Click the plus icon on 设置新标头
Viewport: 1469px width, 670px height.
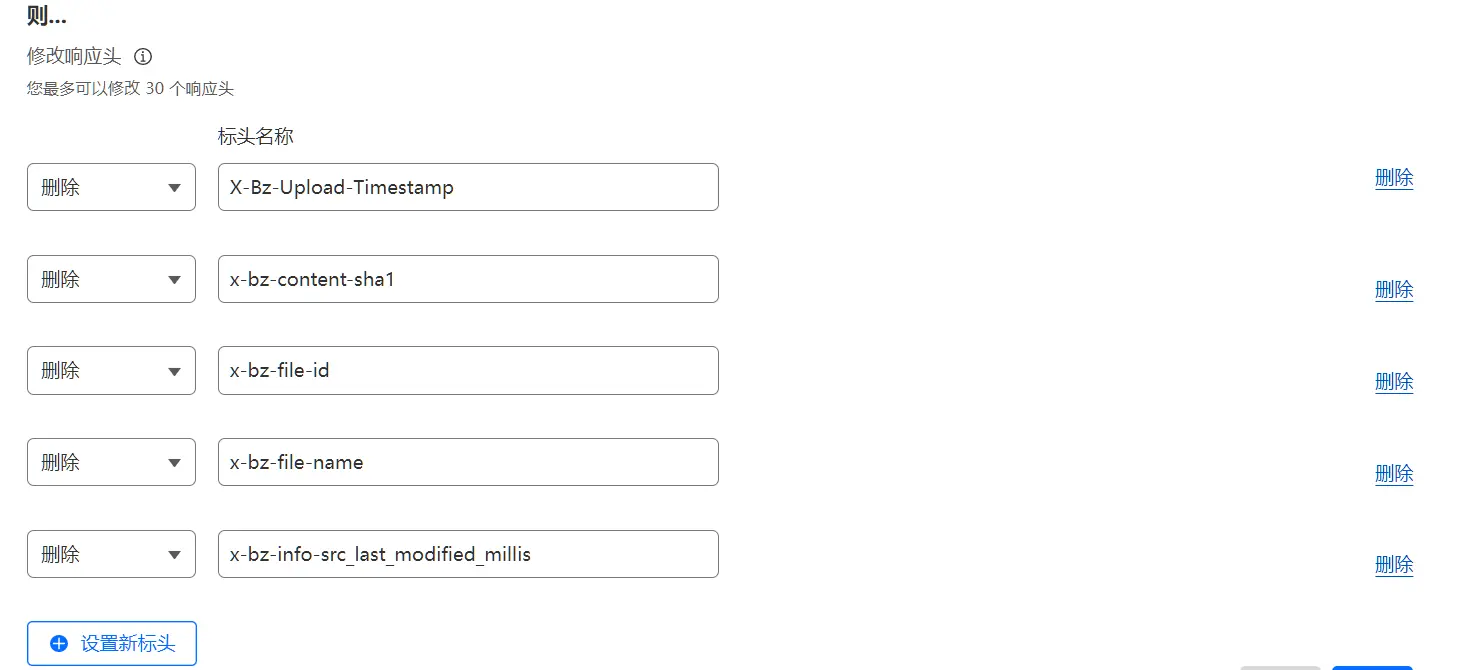click(x=59, y=643)
